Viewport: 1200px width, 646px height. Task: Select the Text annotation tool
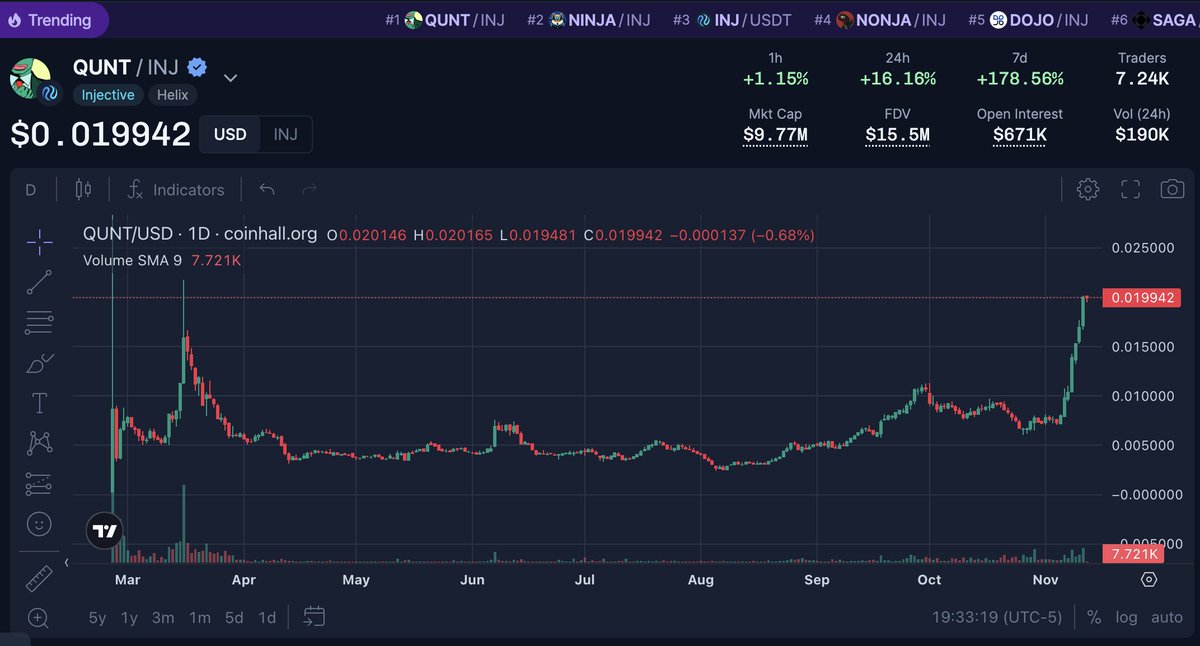pos(39,403)
